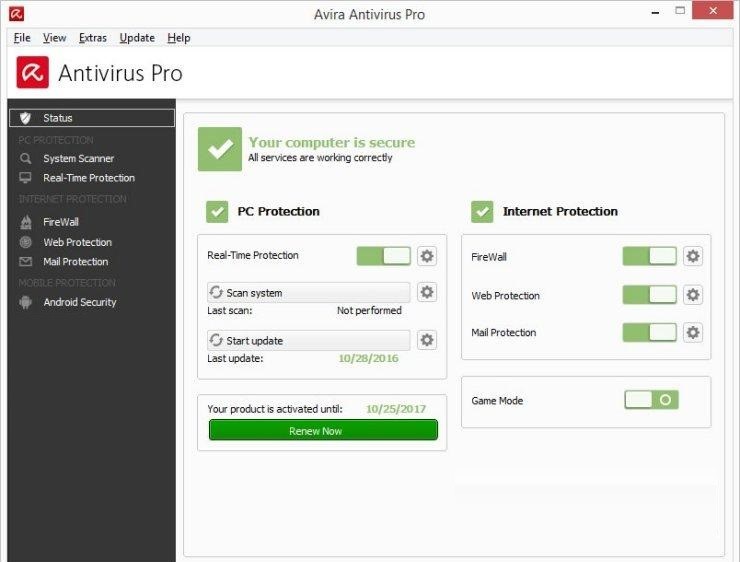The width and height of the screenshot is (740, 562).
Task: Click the Avira title bar icon
Action: [x=16, y=14]
